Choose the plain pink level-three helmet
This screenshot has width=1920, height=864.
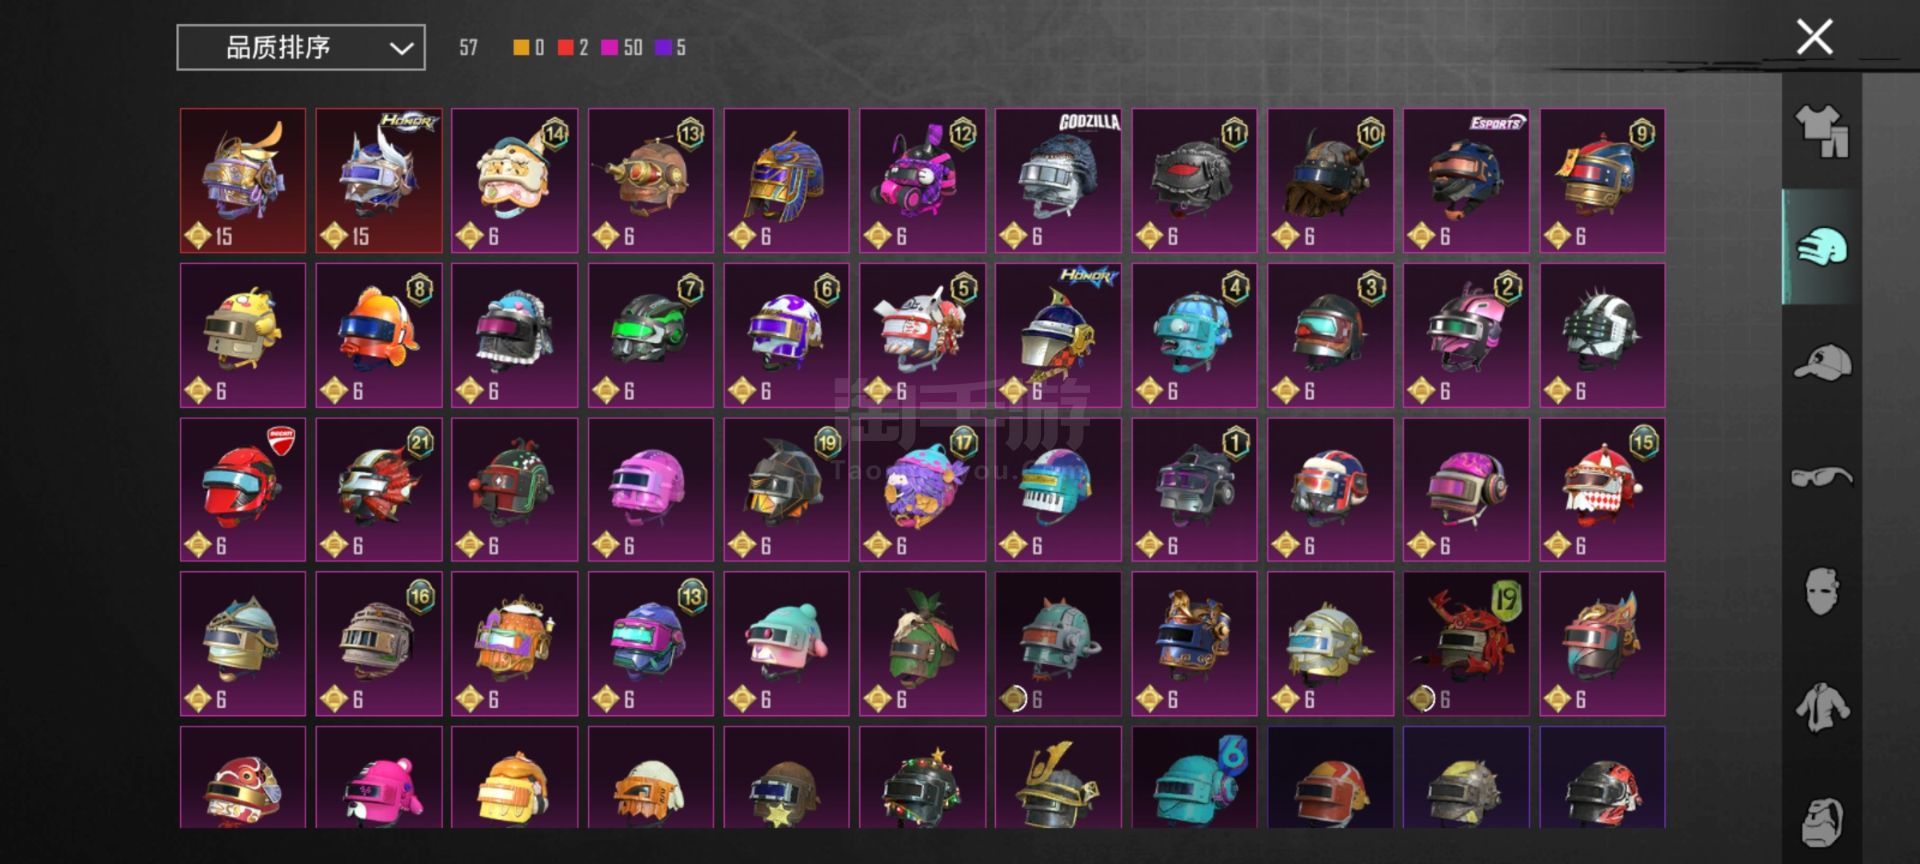[x=650, y=489]
